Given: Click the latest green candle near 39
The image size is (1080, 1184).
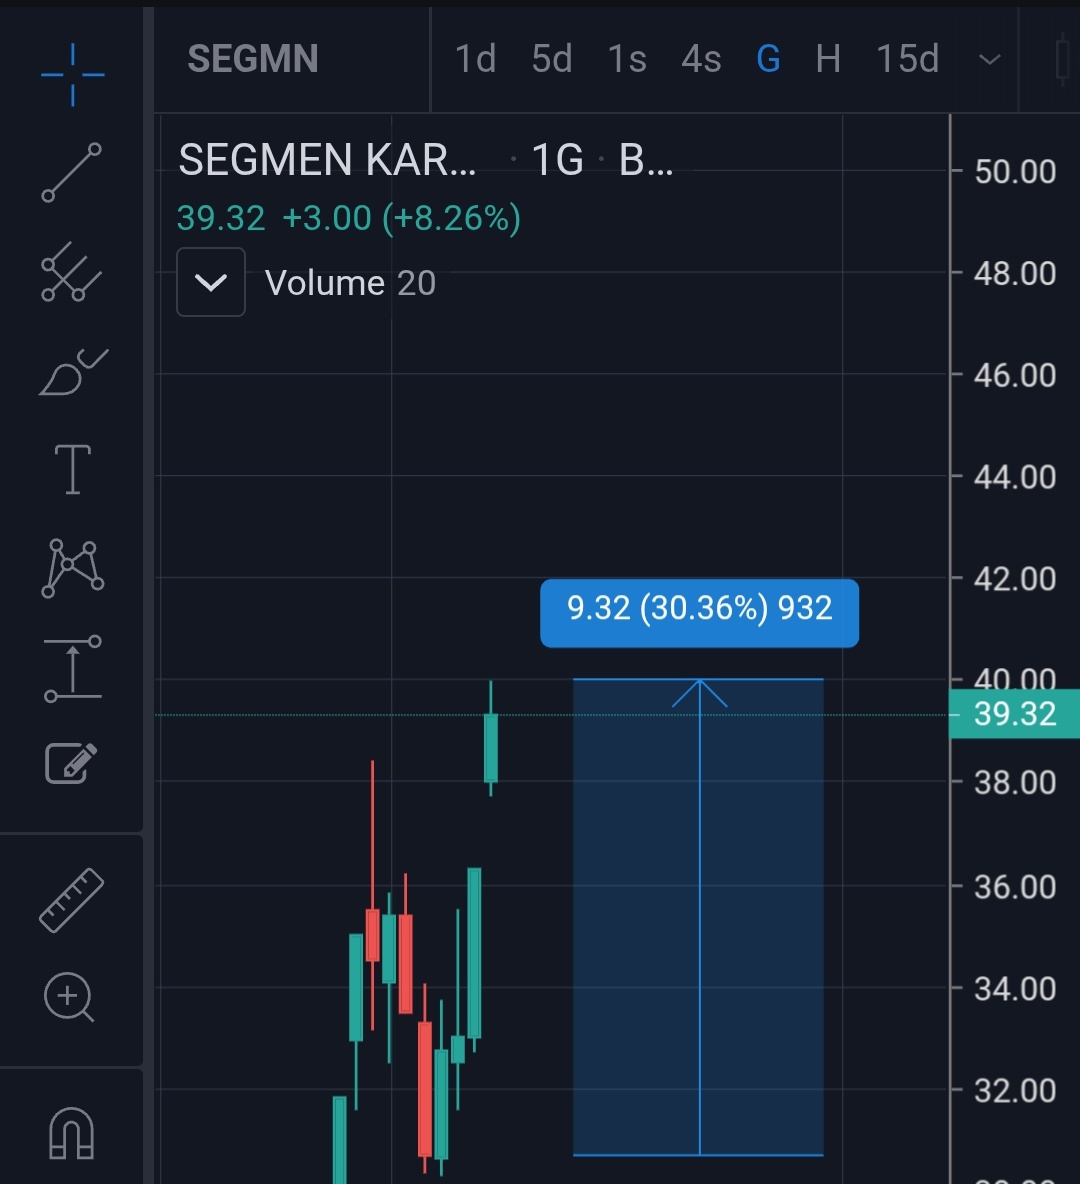Looking at the screenshot, I should tap(491, 747).
